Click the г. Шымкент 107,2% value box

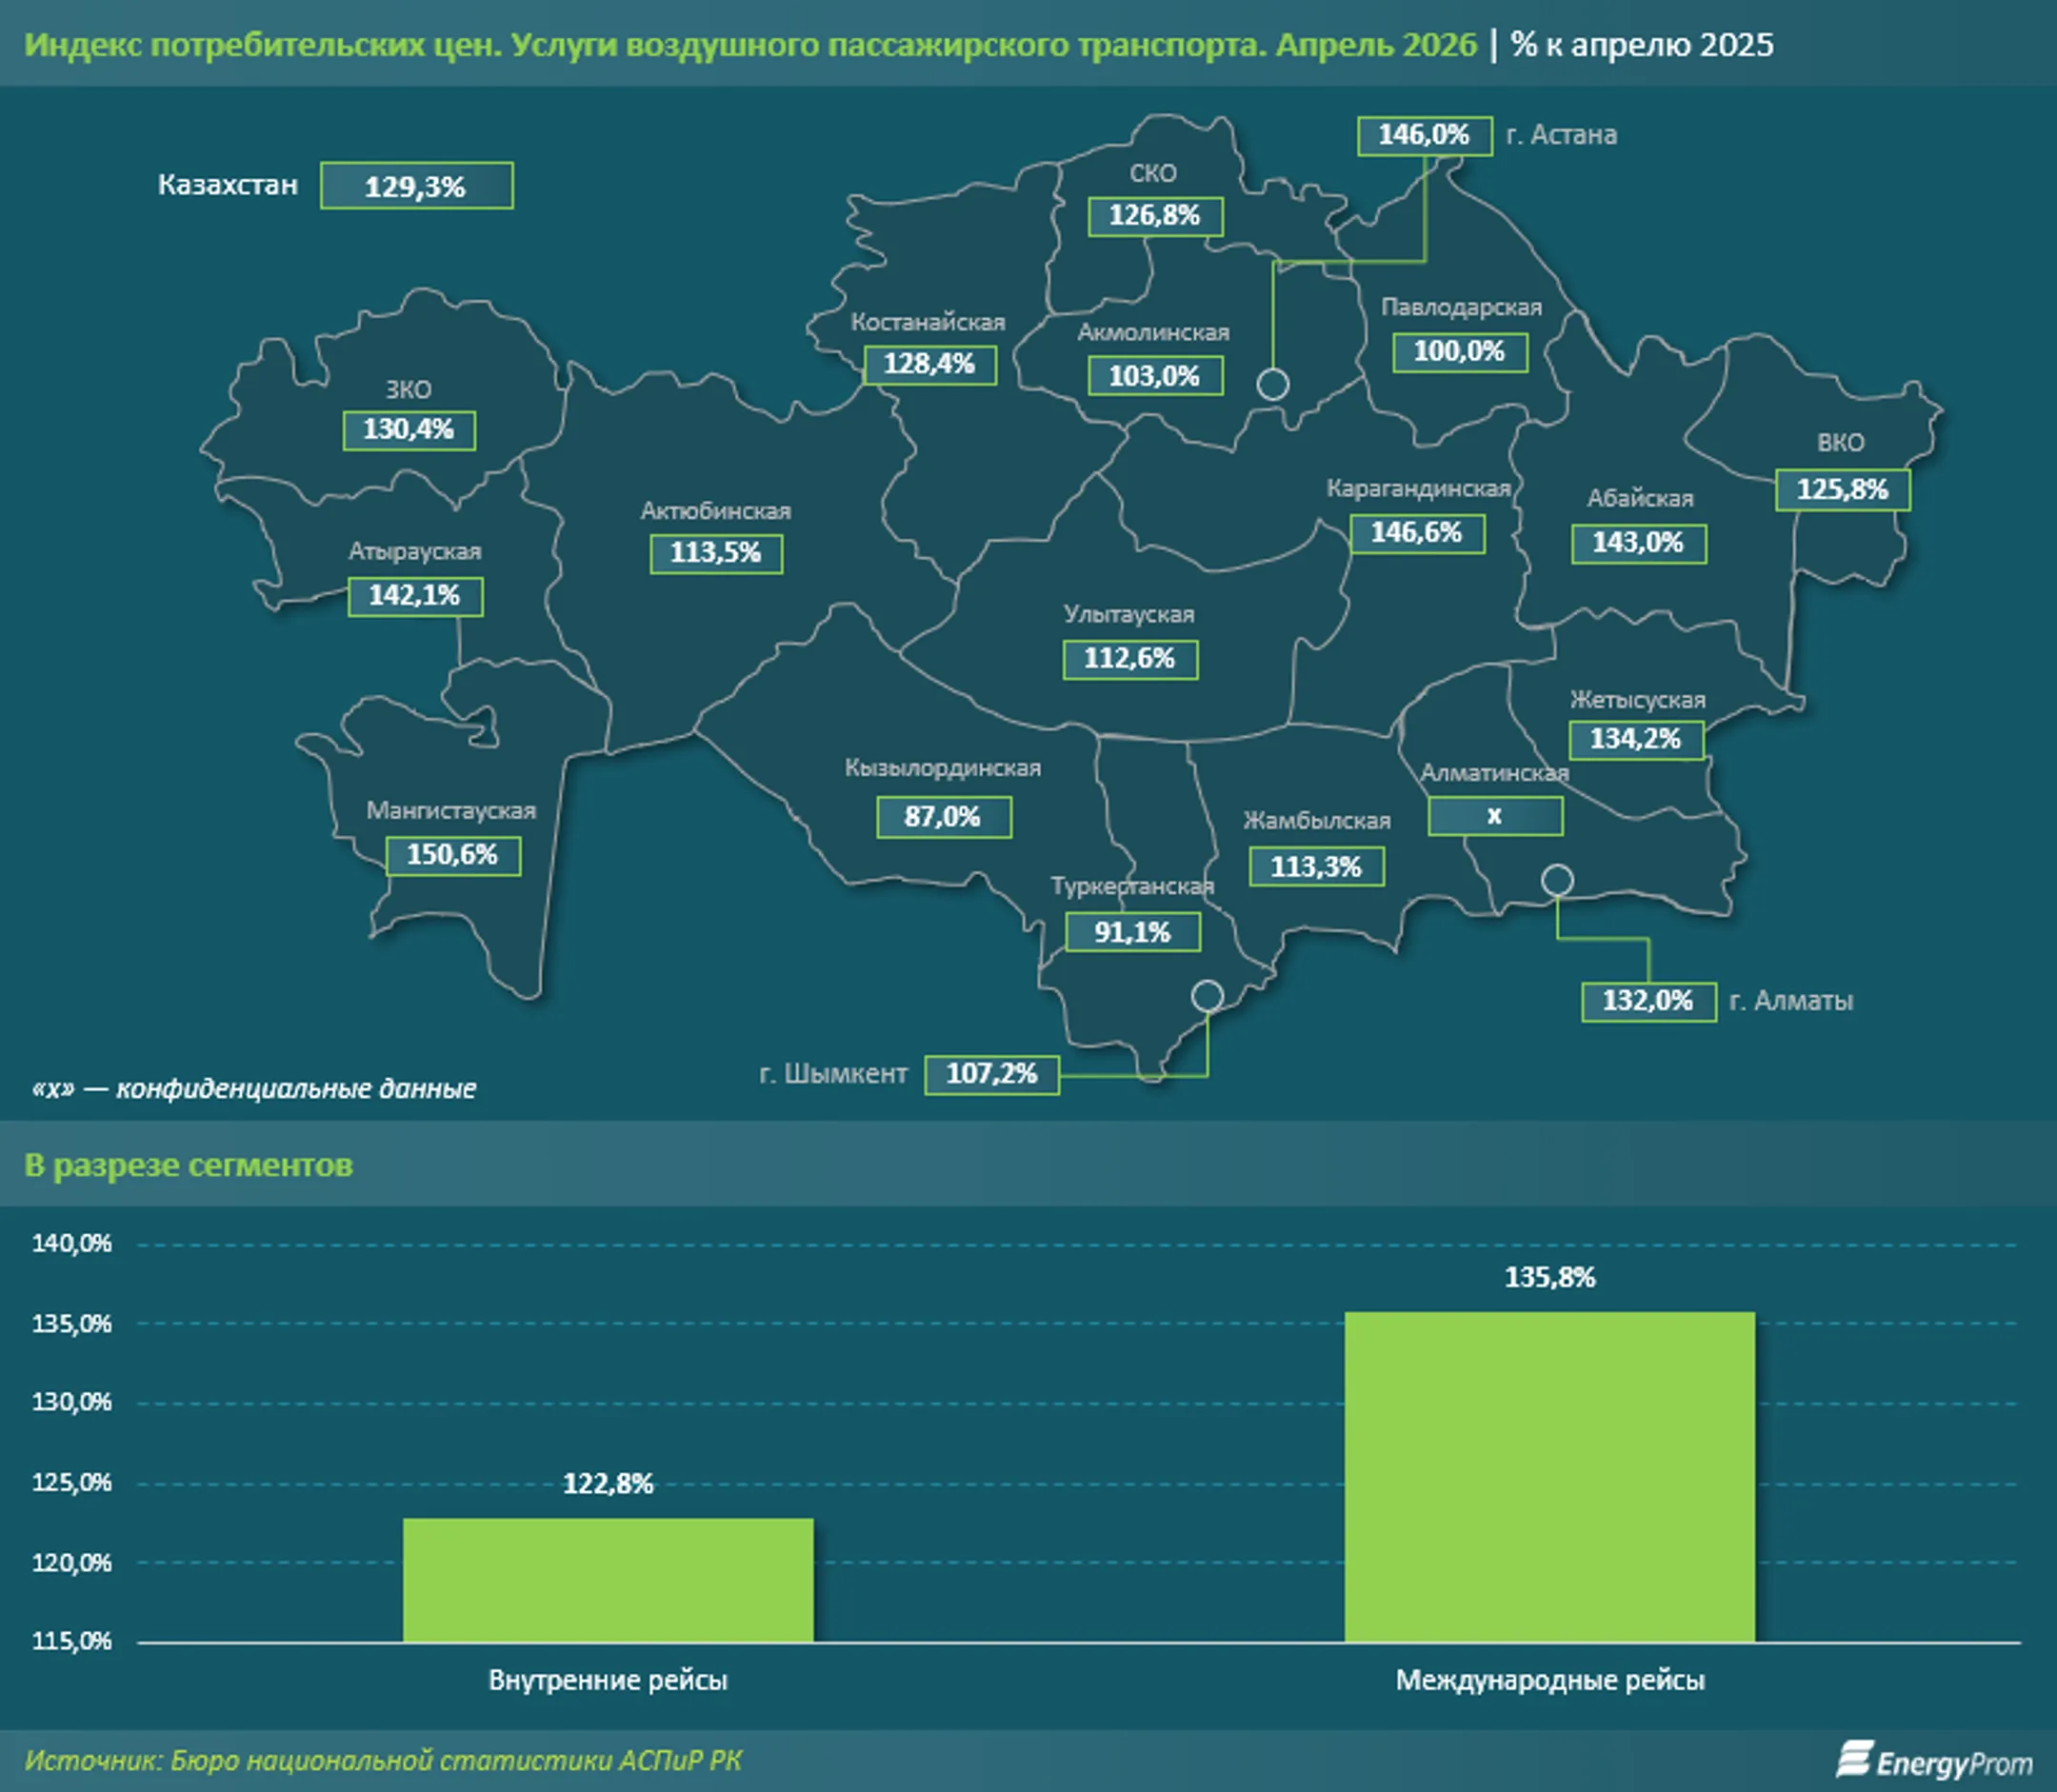(x=991, y=1074)
